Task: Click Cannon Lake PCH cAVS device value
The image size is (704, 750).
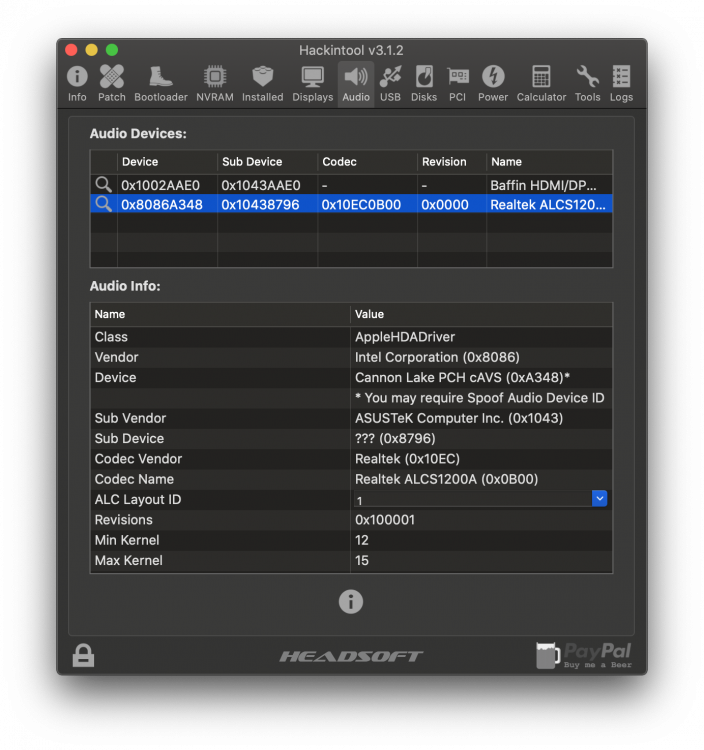Action: click(462, 377)
